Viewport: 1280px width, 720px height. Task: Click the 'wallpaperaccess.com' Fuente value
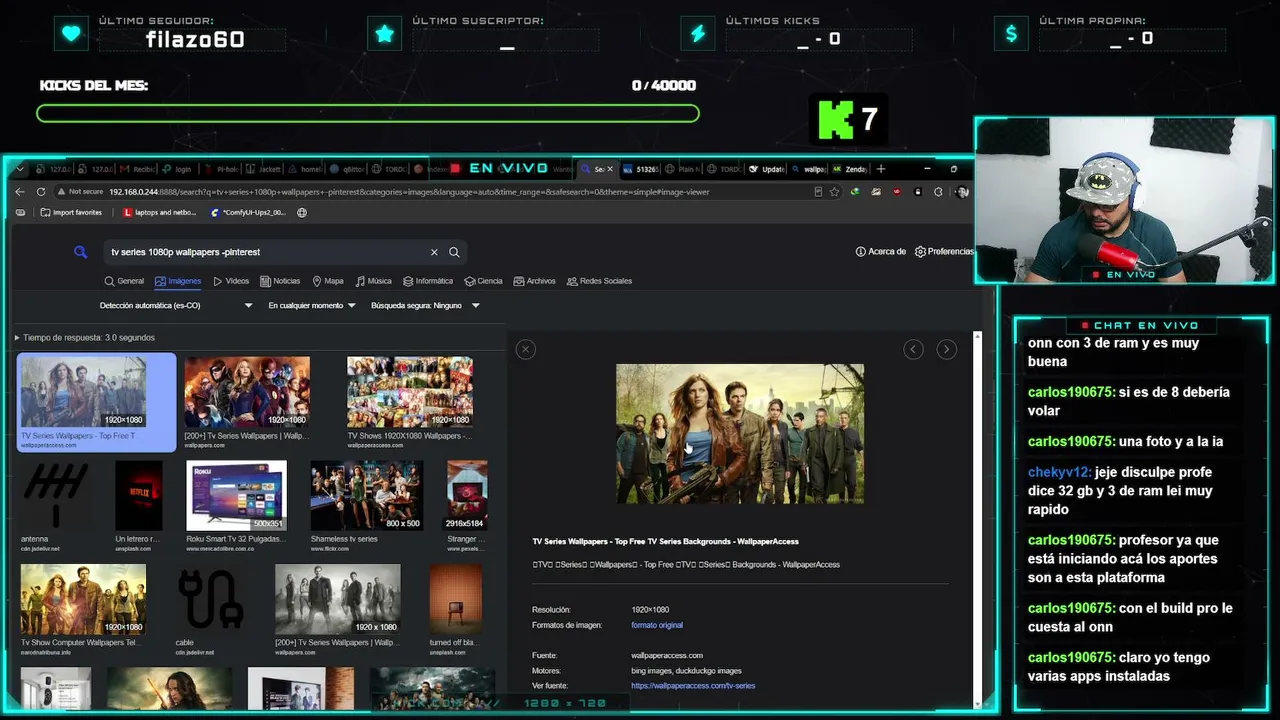[667, 656]
